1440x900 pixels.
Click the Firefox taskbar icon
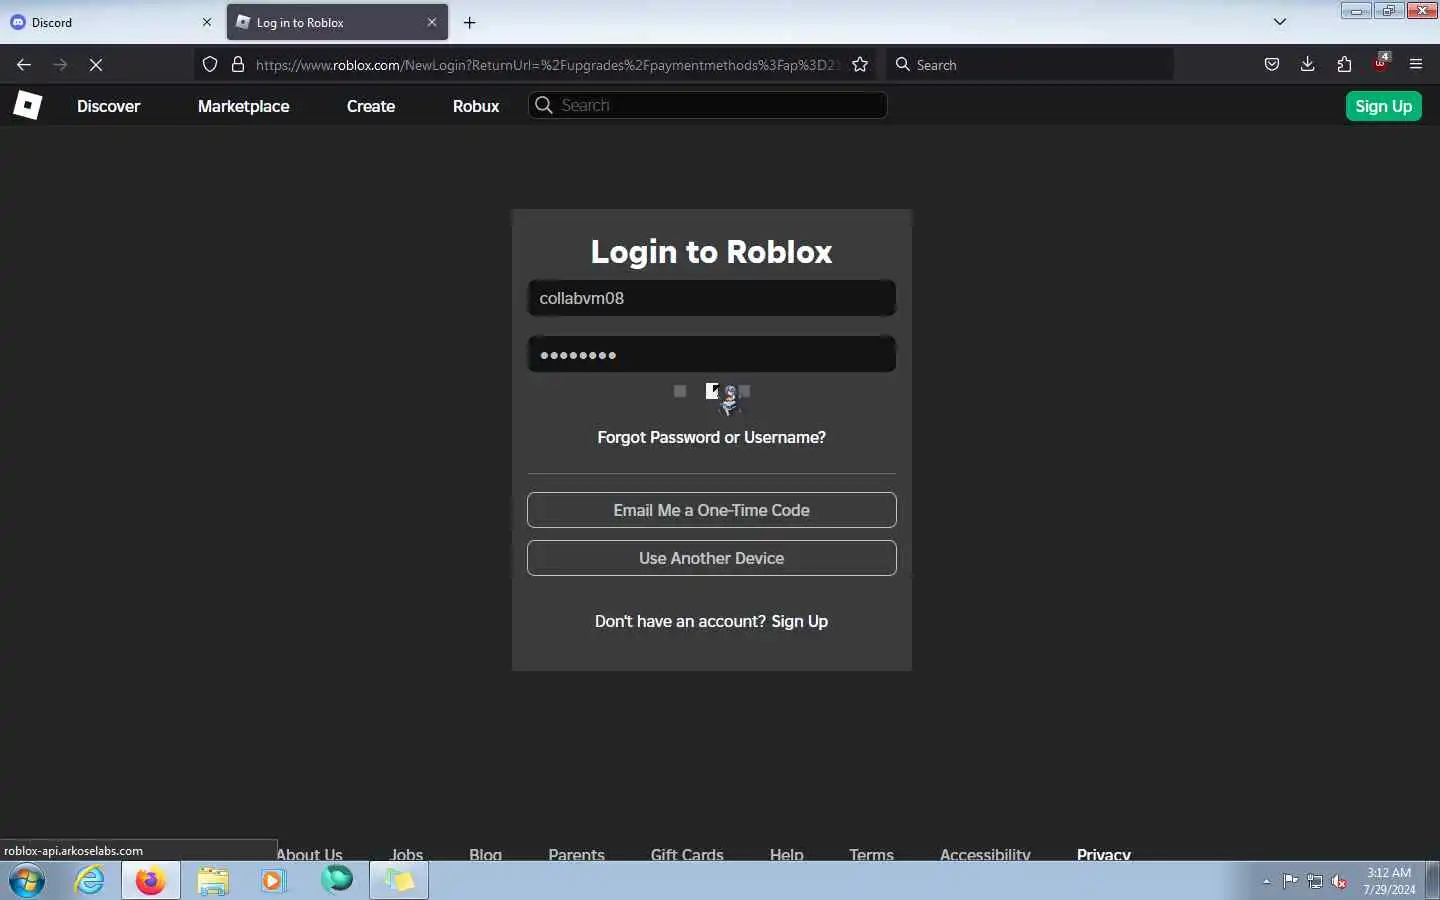tap(151, 881)
